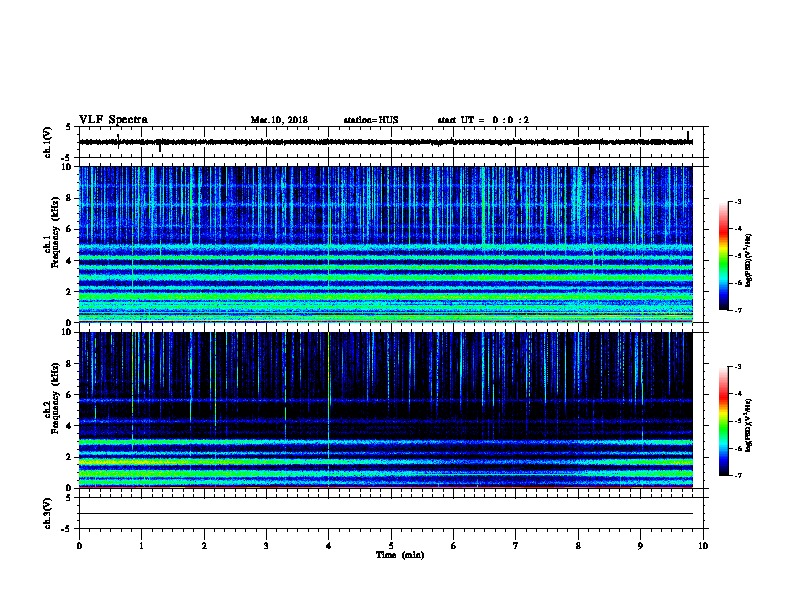Click the "Time (min)" axis title
The width and height of the screenshot is (792, 612).
click(400, 555)
